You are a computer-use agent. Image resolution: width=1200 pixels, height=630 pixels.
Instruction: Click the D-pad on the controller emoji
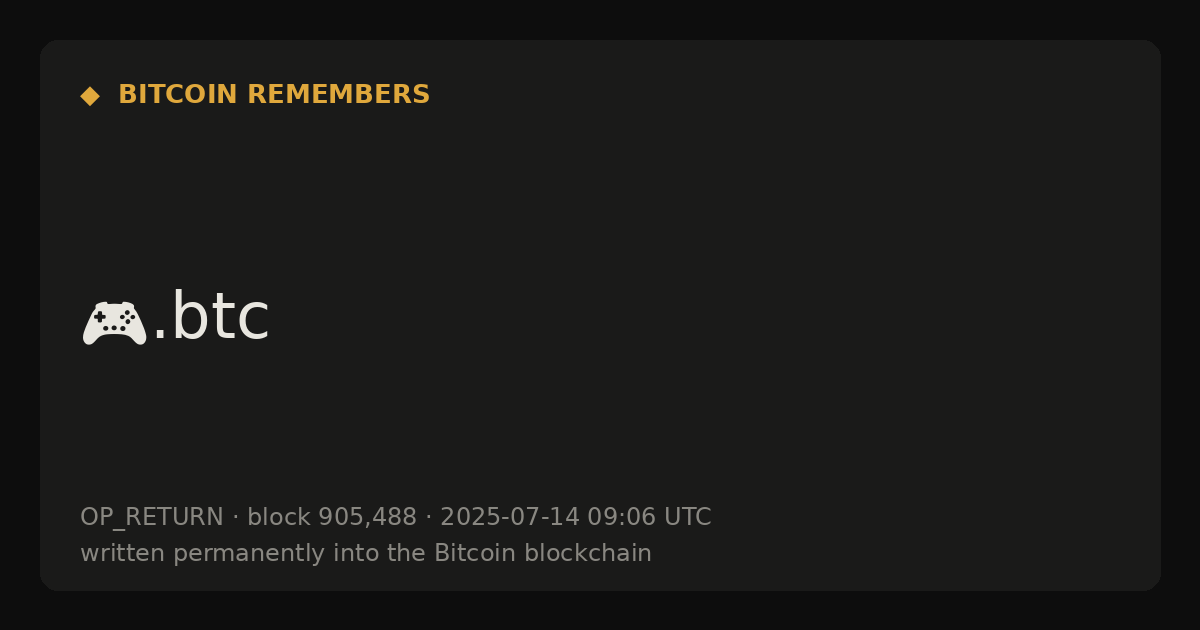100,316
